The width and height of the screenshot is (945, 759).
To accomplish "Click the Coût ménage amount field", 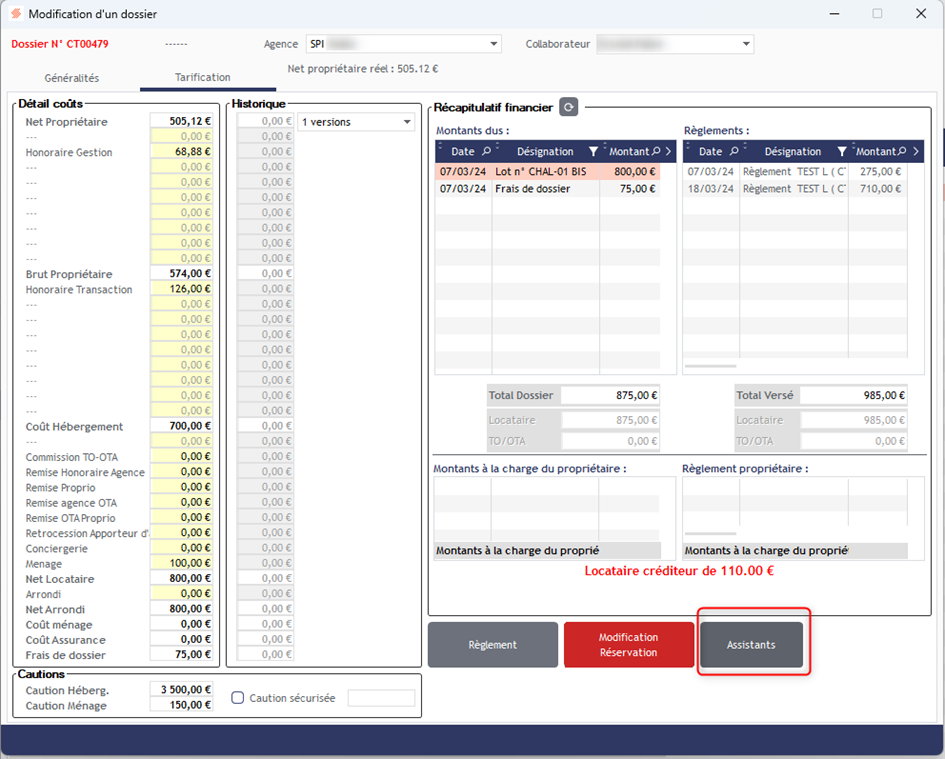I will point(181,624).
